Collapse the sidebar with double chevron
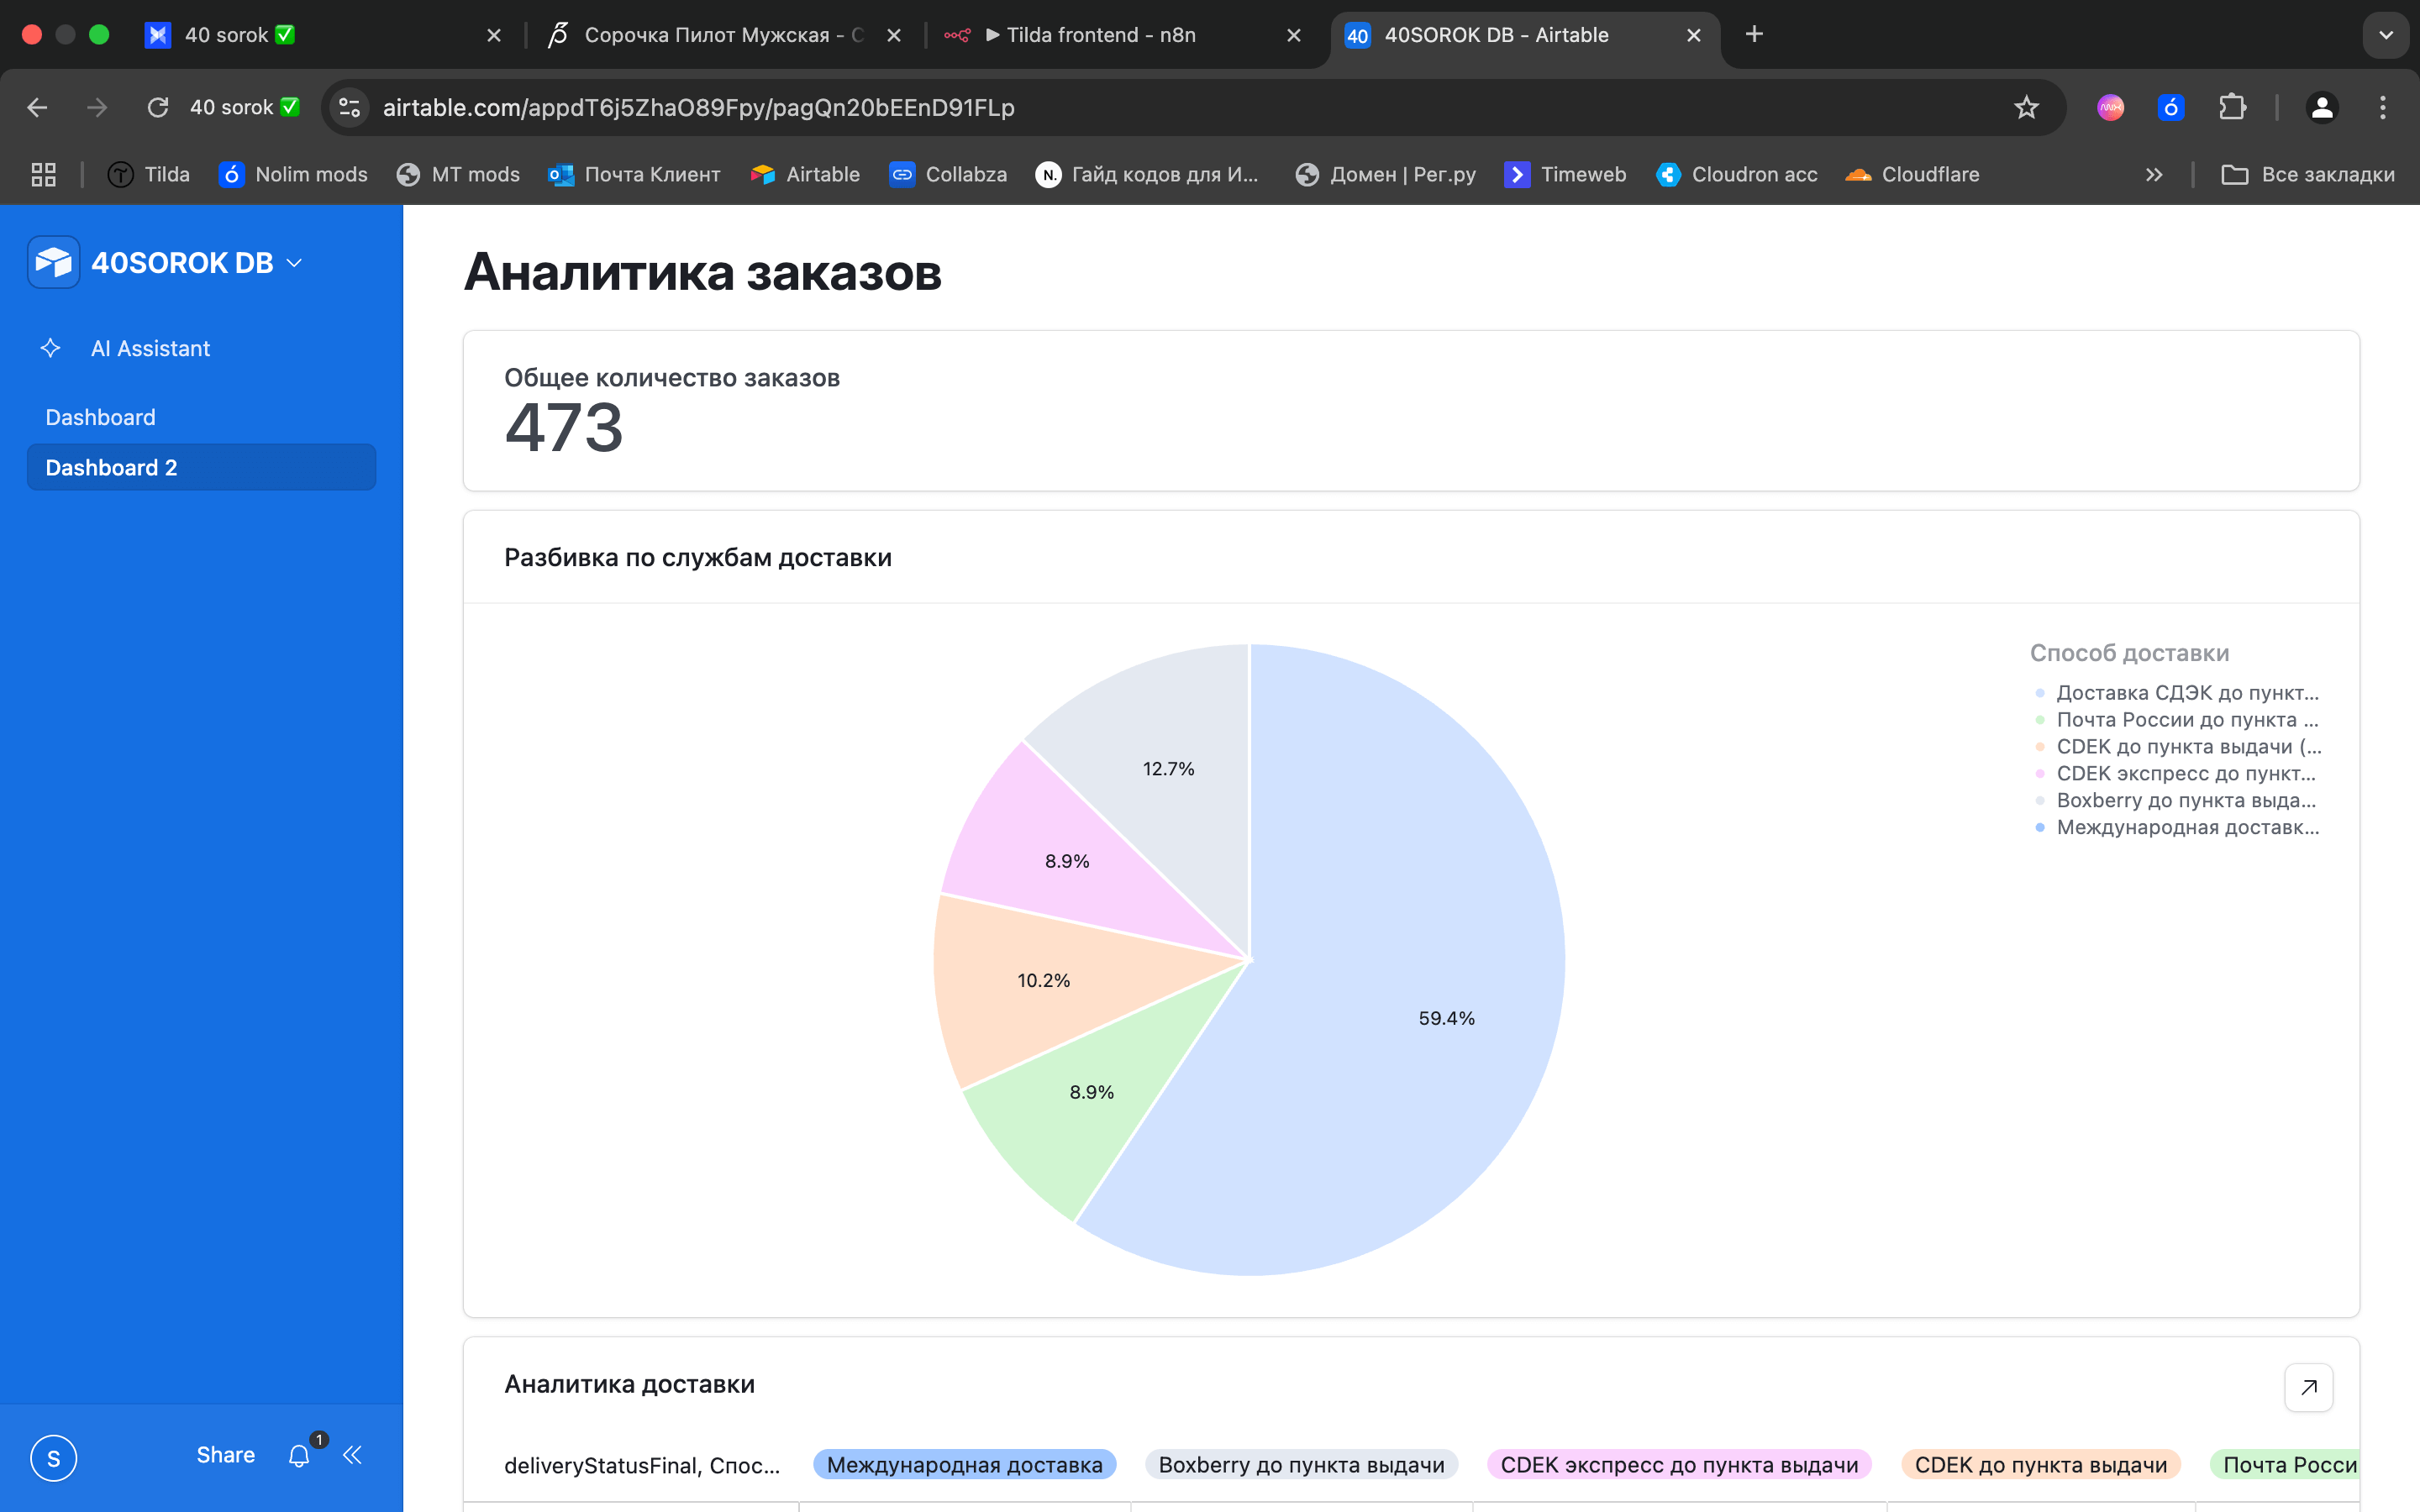Viewport: 2420px width, 1512px height. 353,1455
